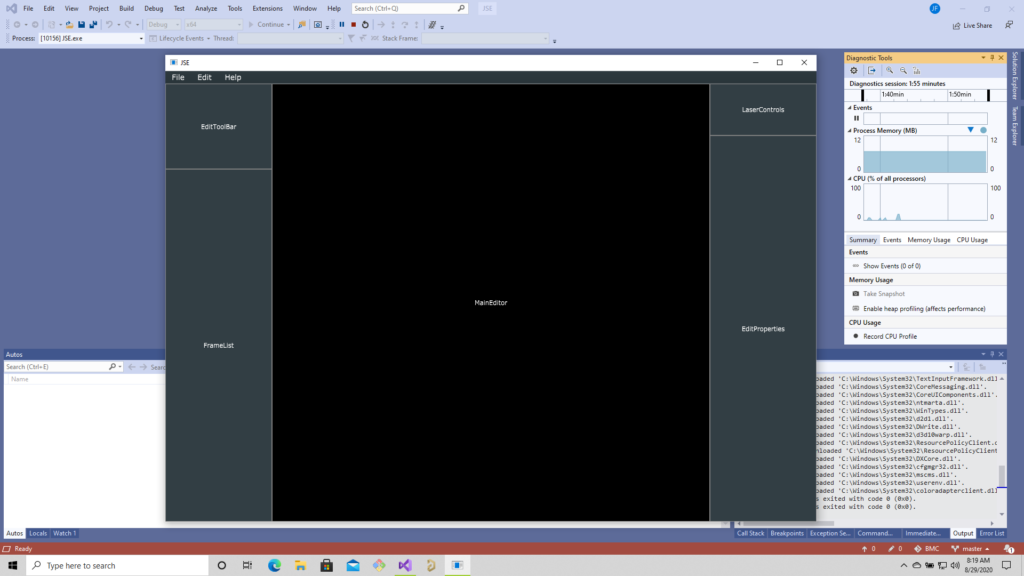Pause events in Diagnostic Tools

856,118
